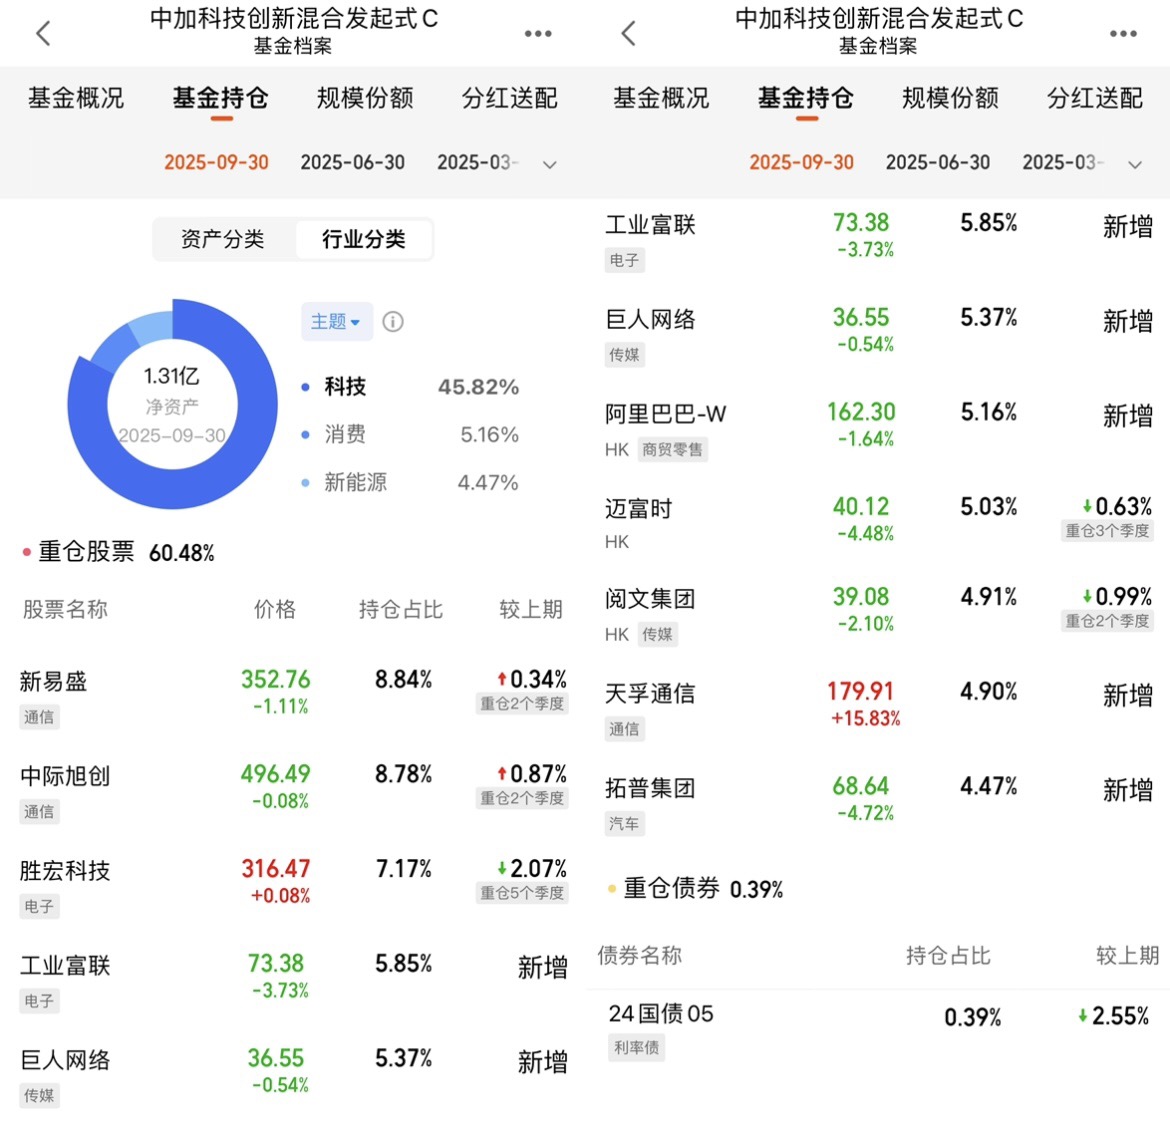Open the 胜宏科技 stock row
This screenshot has height=1127, width=1170.
pos(292,887)
